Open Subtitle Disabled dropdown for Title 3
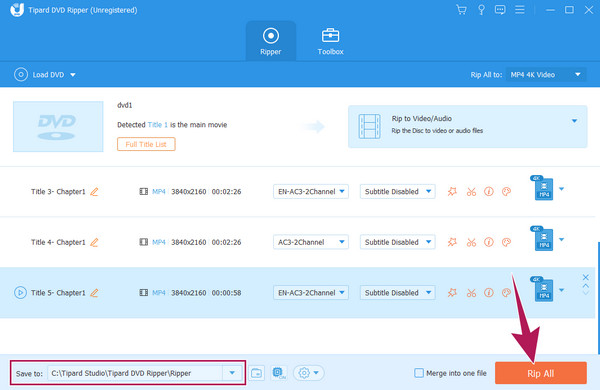 click(398, 191)
